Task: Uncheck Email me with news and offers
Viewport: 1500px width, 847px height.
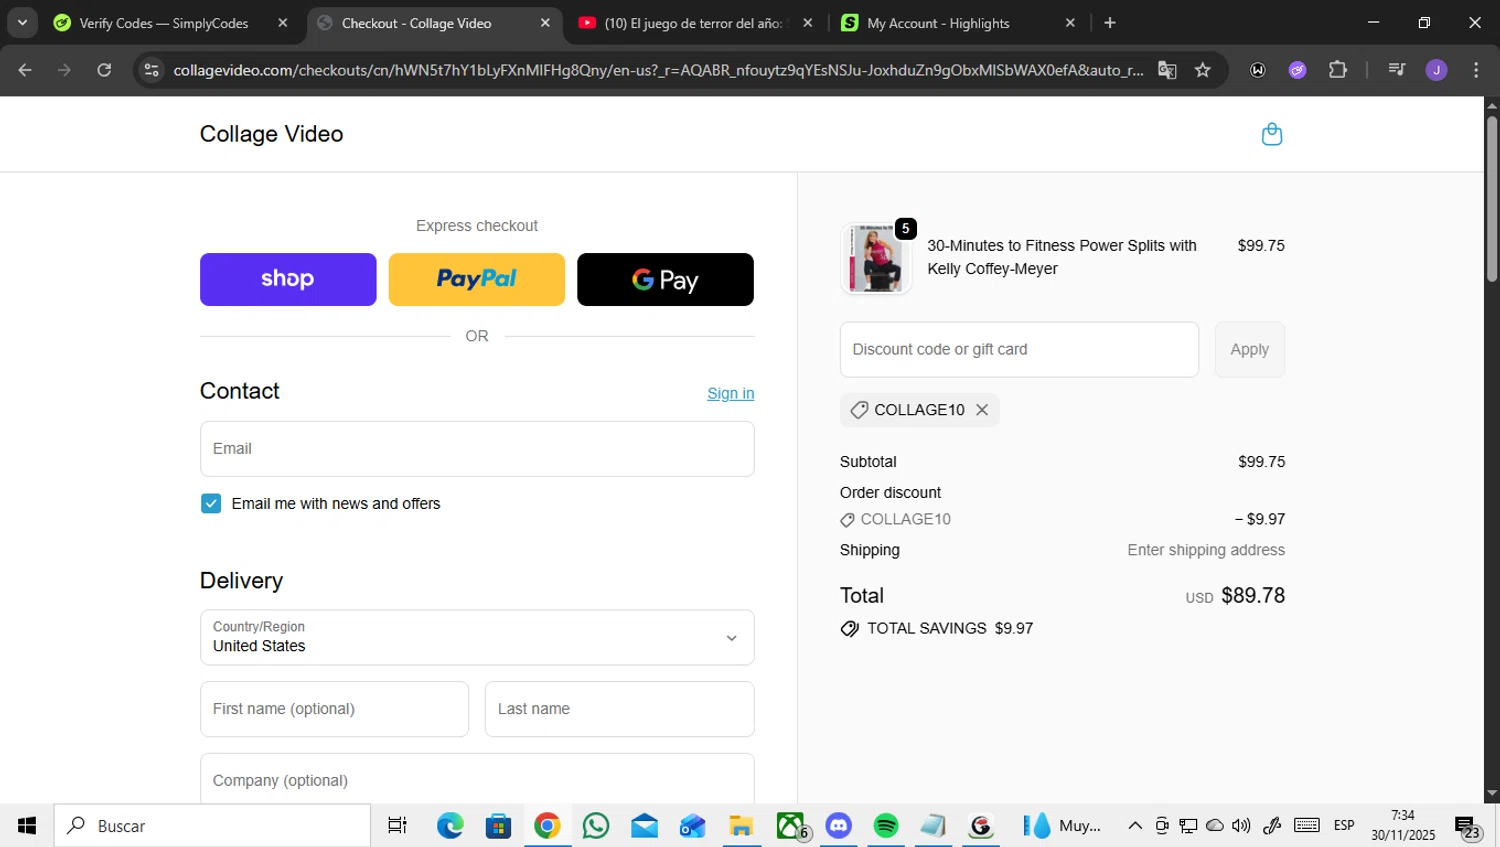Action: [x=211, y=504]
